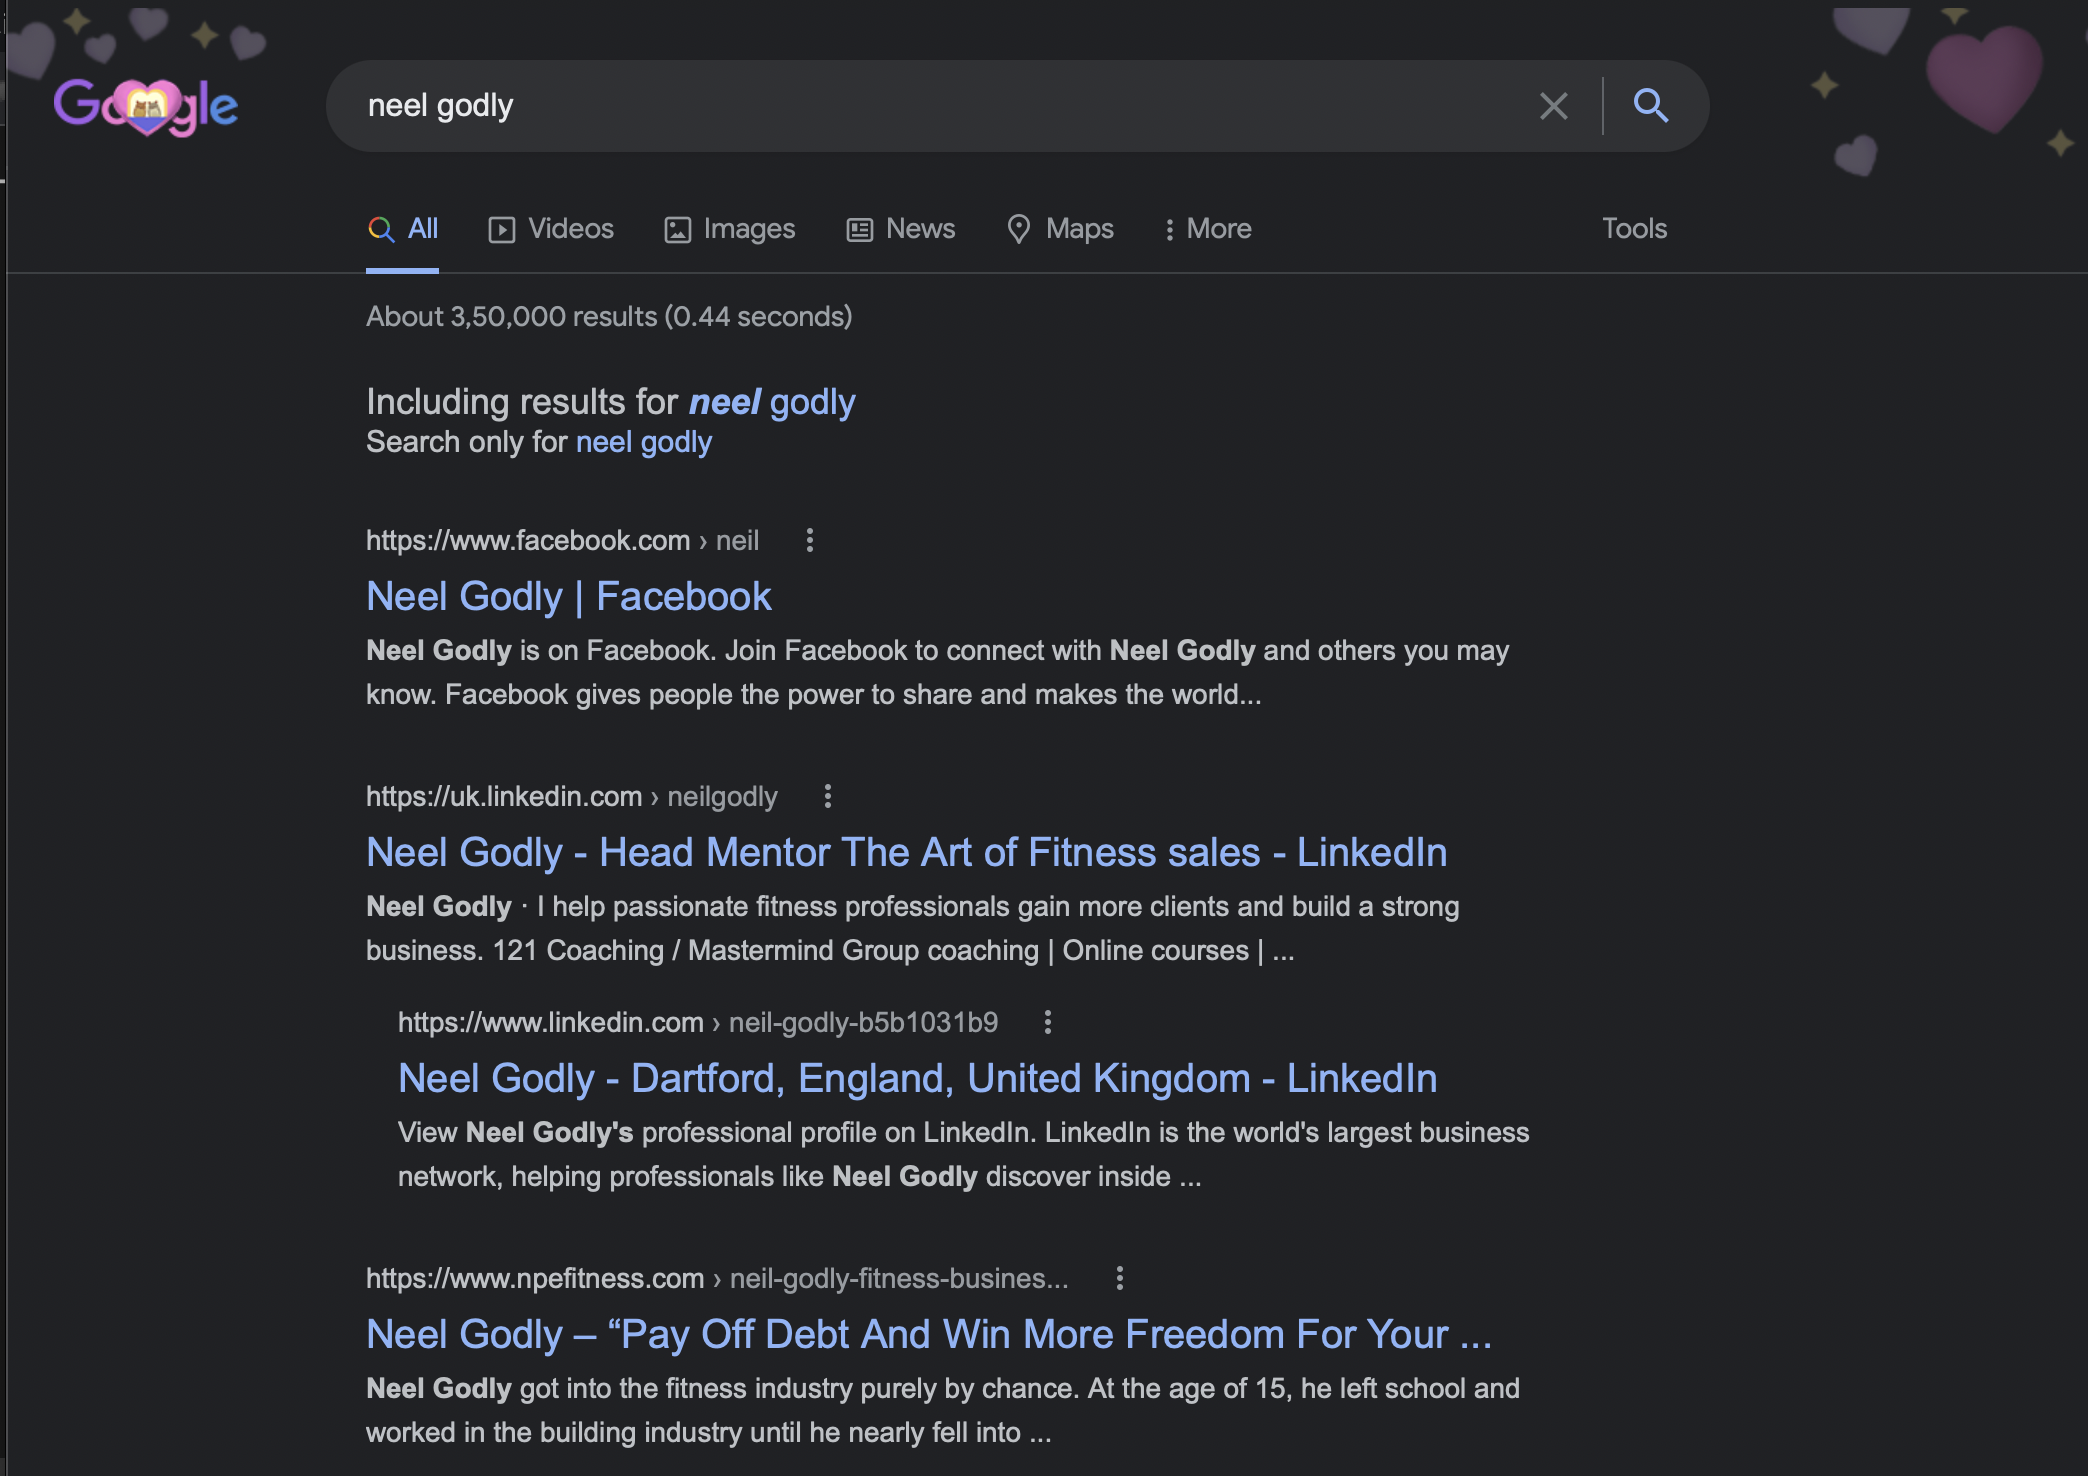Open the News results tab
The image size is (2088, 1476).
(901, 229)
